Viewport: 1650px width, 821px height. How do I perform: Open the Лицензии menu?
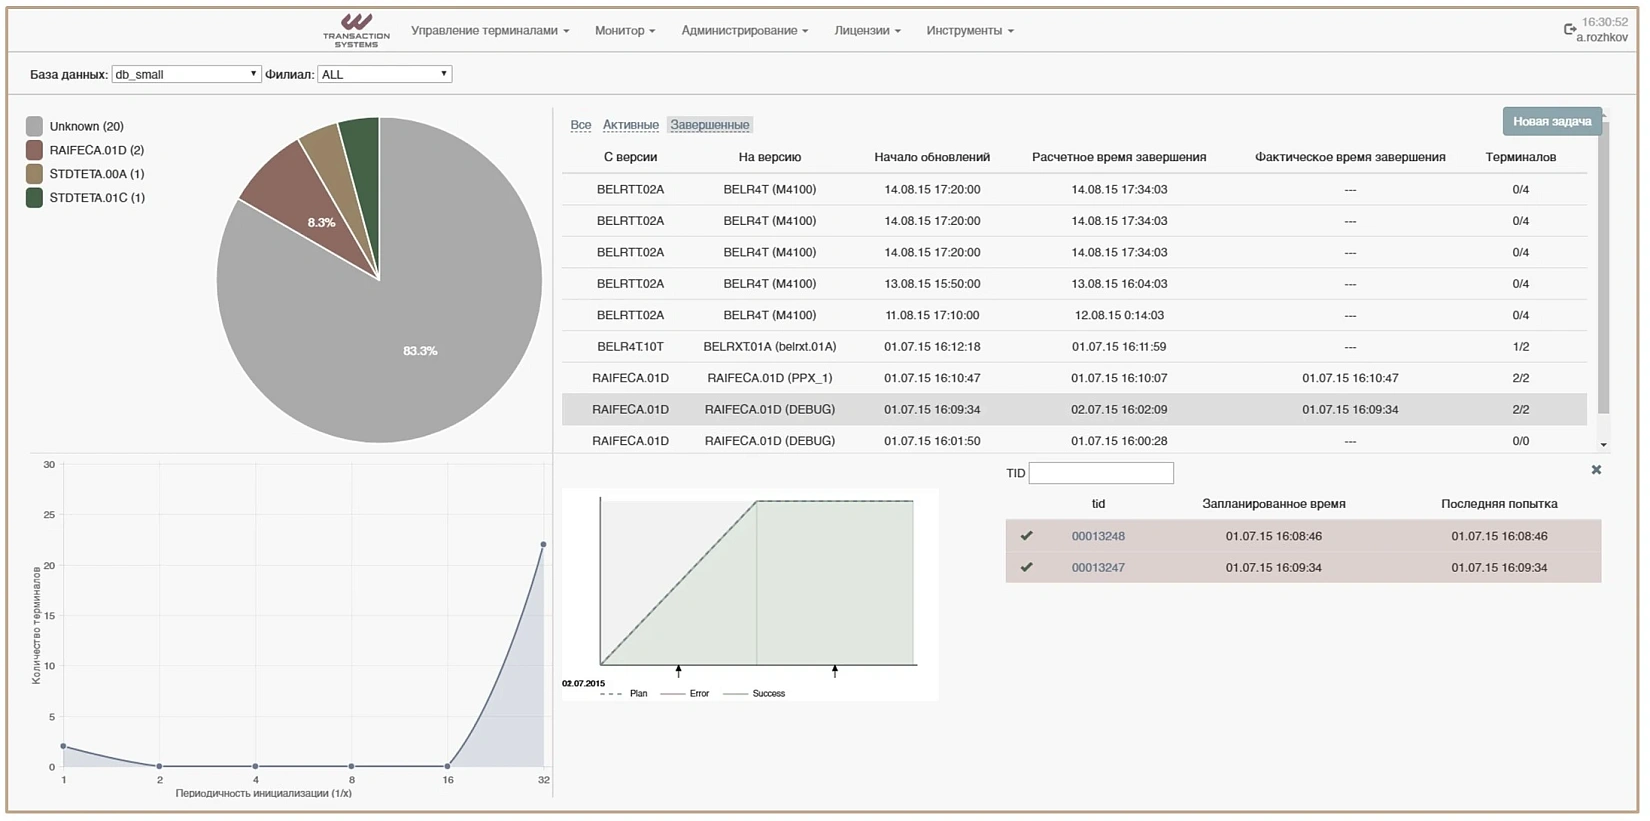pos(867,30)
